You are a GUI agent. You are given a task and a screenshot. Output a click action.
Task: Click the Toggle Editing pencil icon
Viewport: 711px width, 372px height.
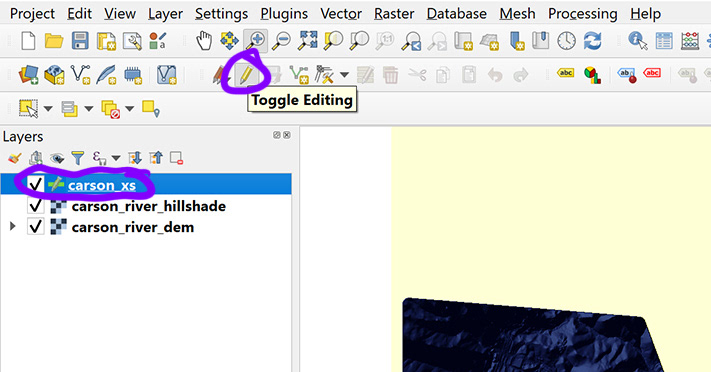point(246,75)
